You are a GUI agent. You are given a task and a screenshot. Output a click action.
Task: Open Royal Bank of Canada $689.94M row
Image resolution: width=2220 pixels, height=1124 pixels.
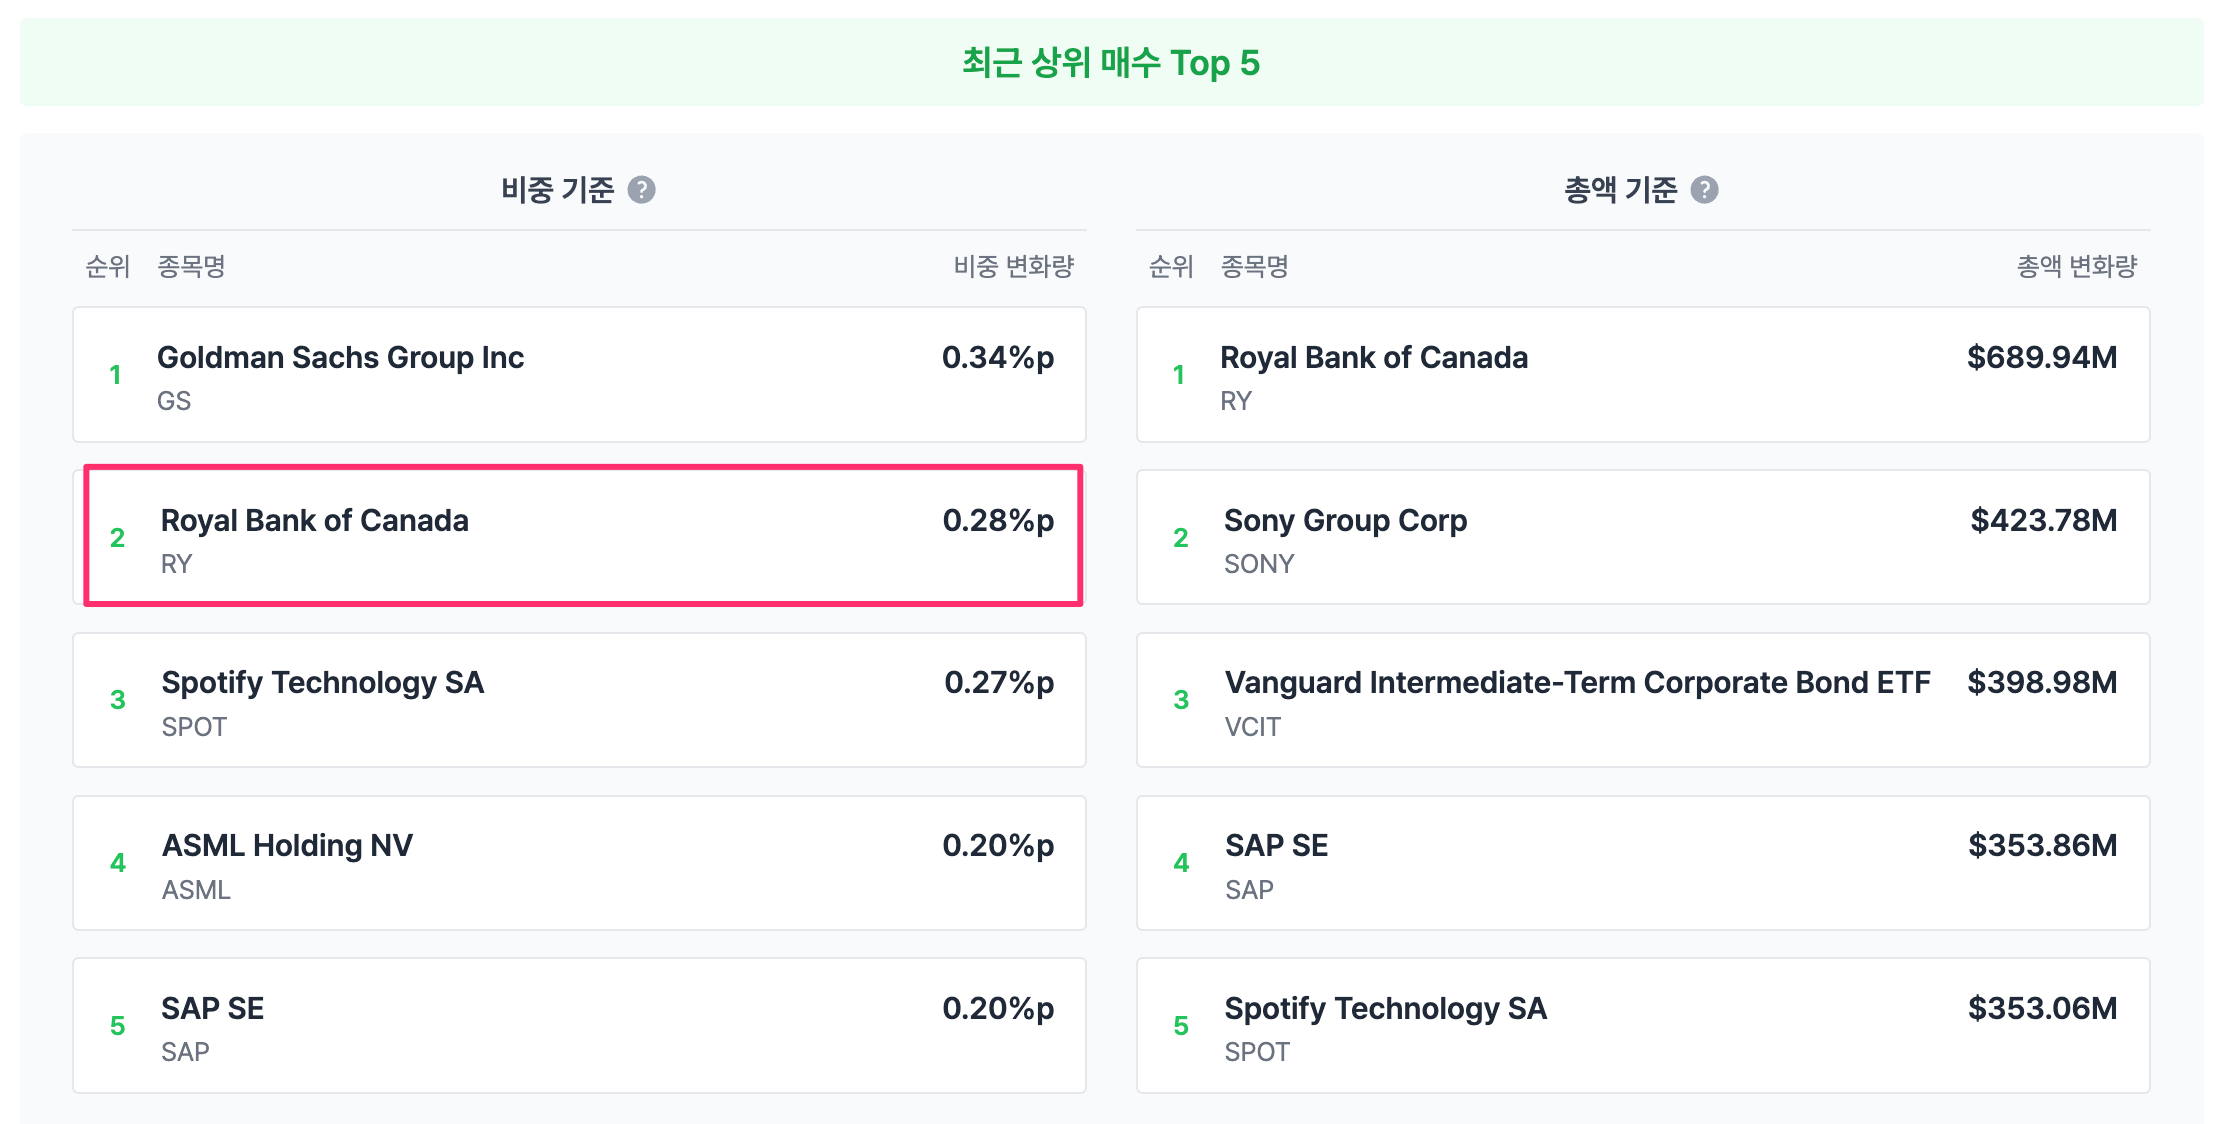(x=1642, y=375)
